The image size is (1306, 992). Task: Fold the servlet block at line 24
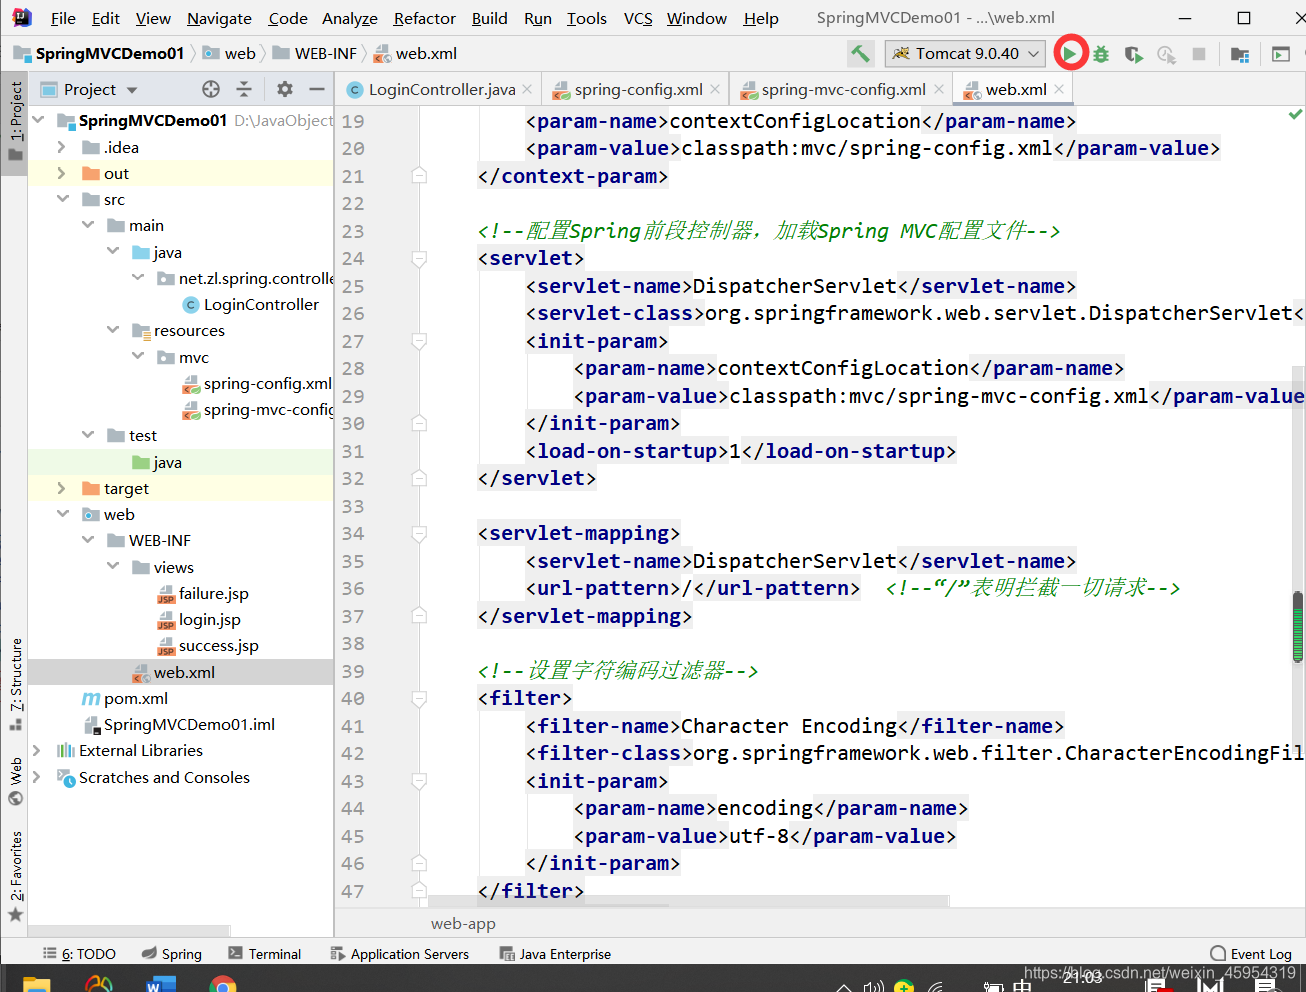(419, 258)
